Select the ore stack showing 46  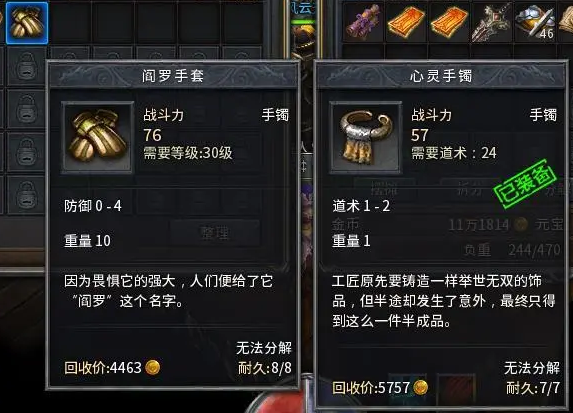tap(535, 22)
